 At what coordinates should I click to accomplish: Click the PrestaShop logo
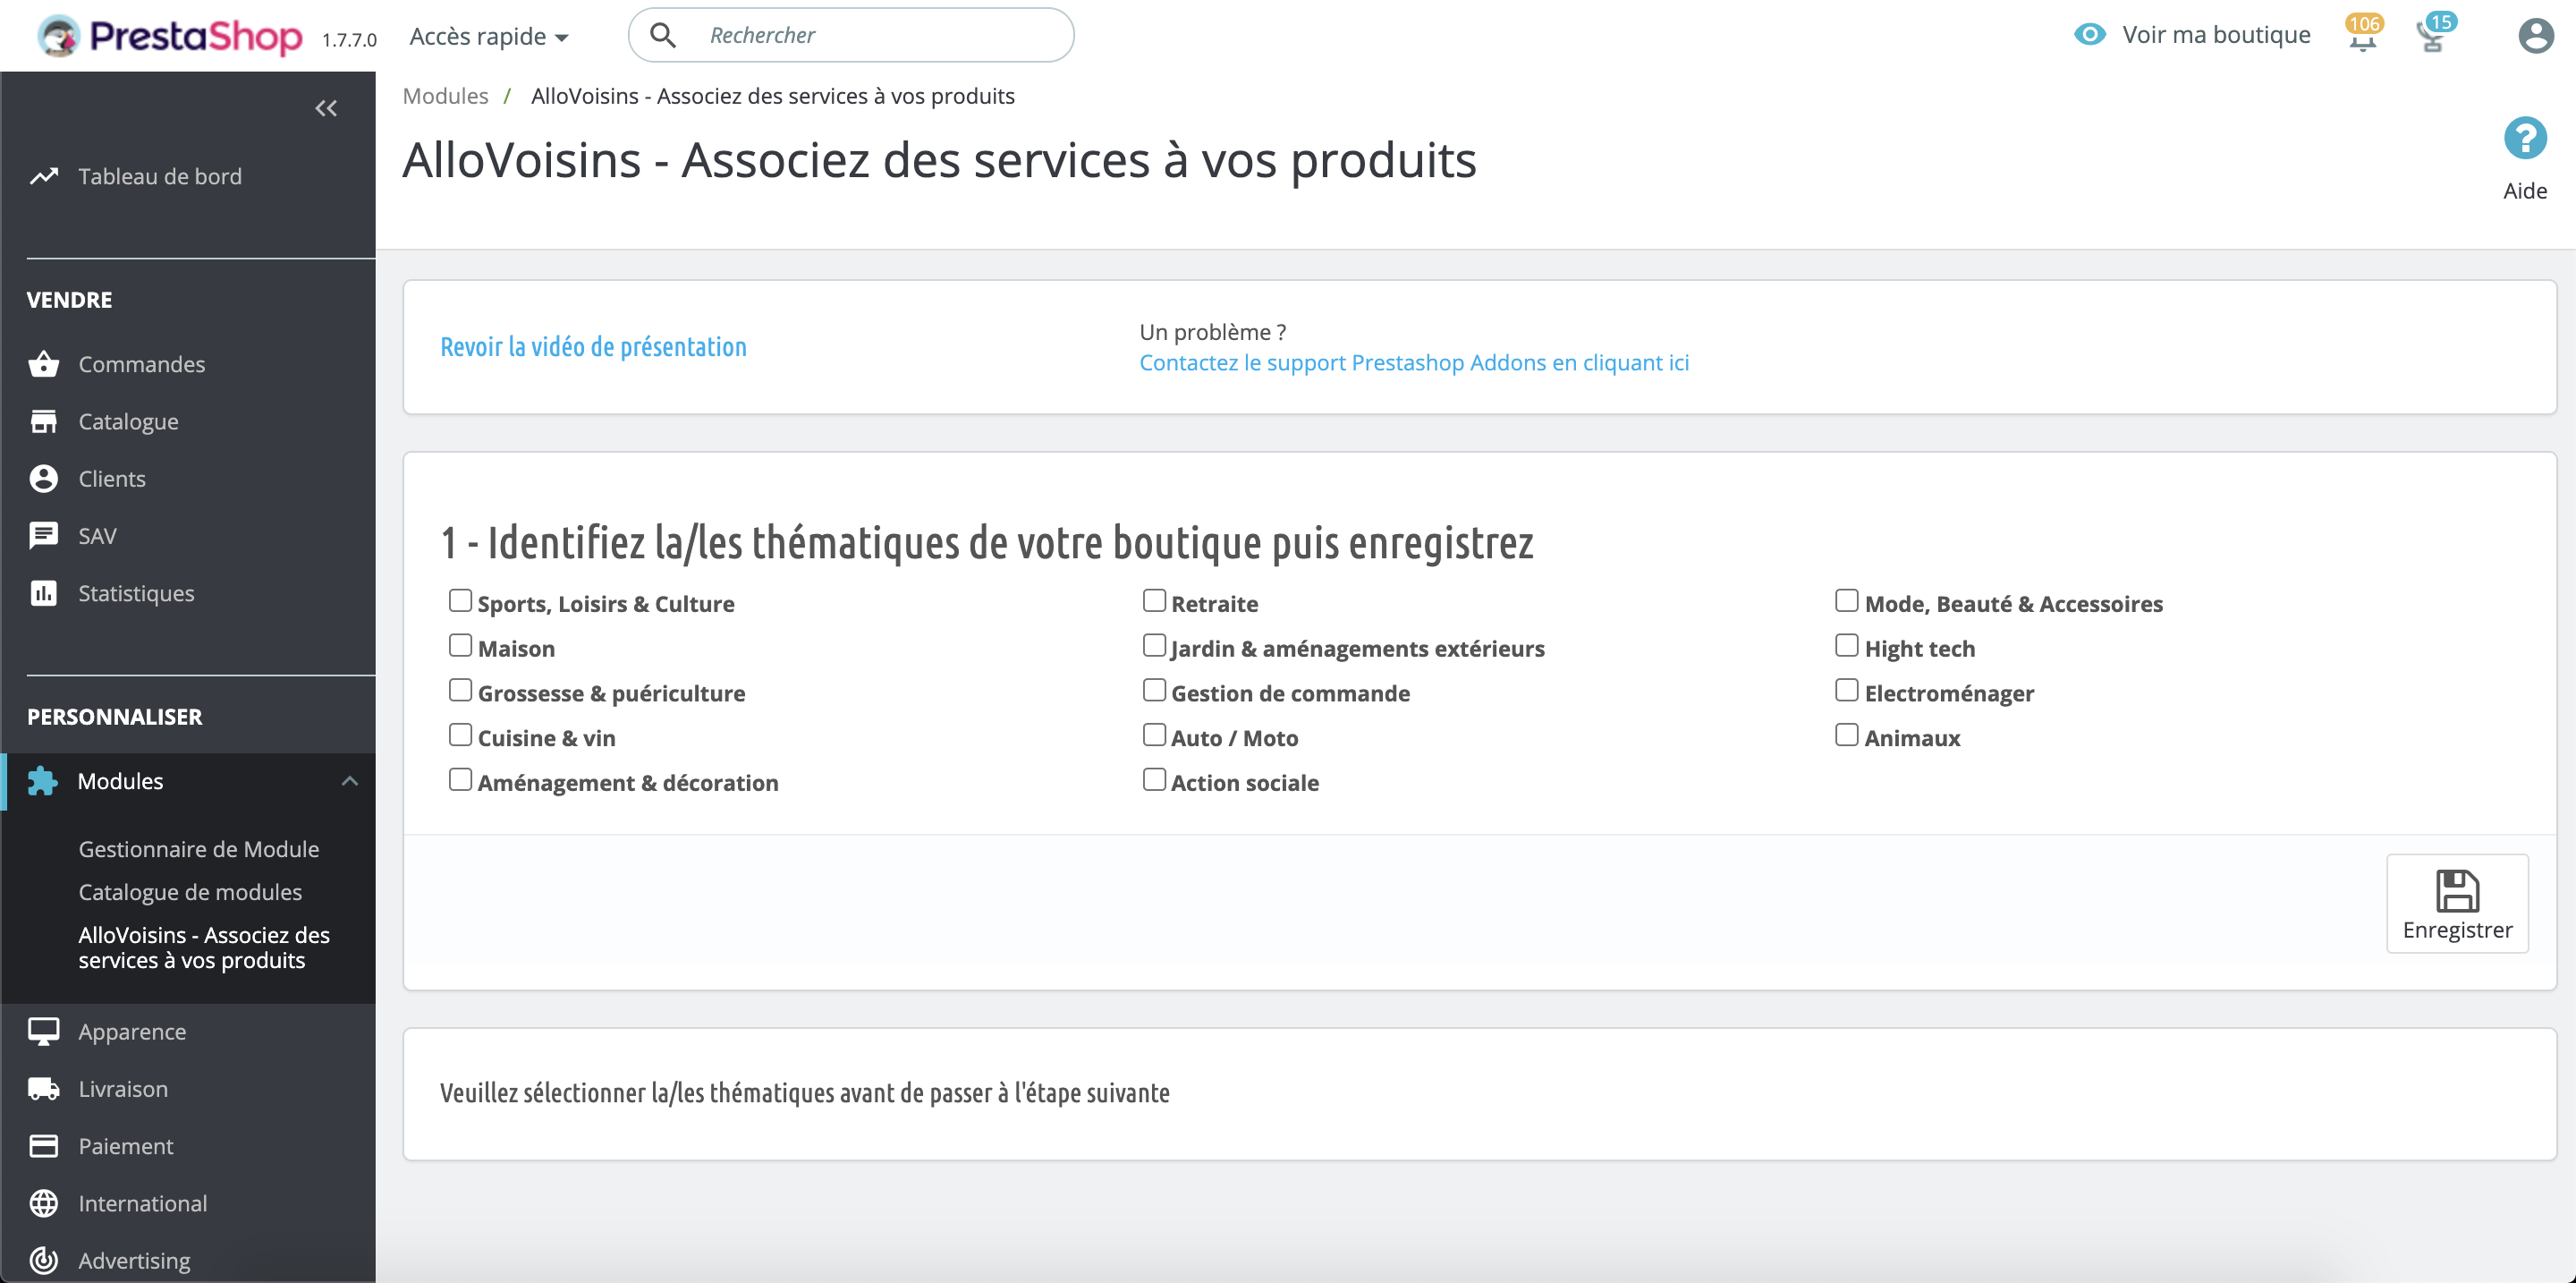tap(170, 36)
